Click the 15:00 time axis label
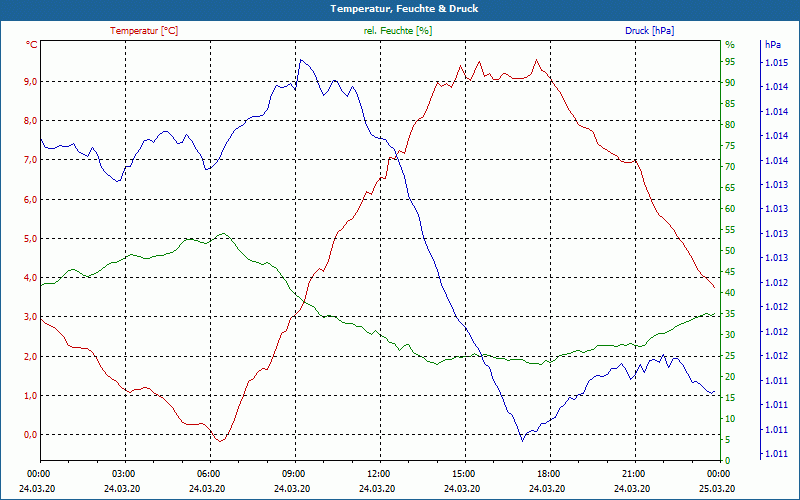 [463, 474]
